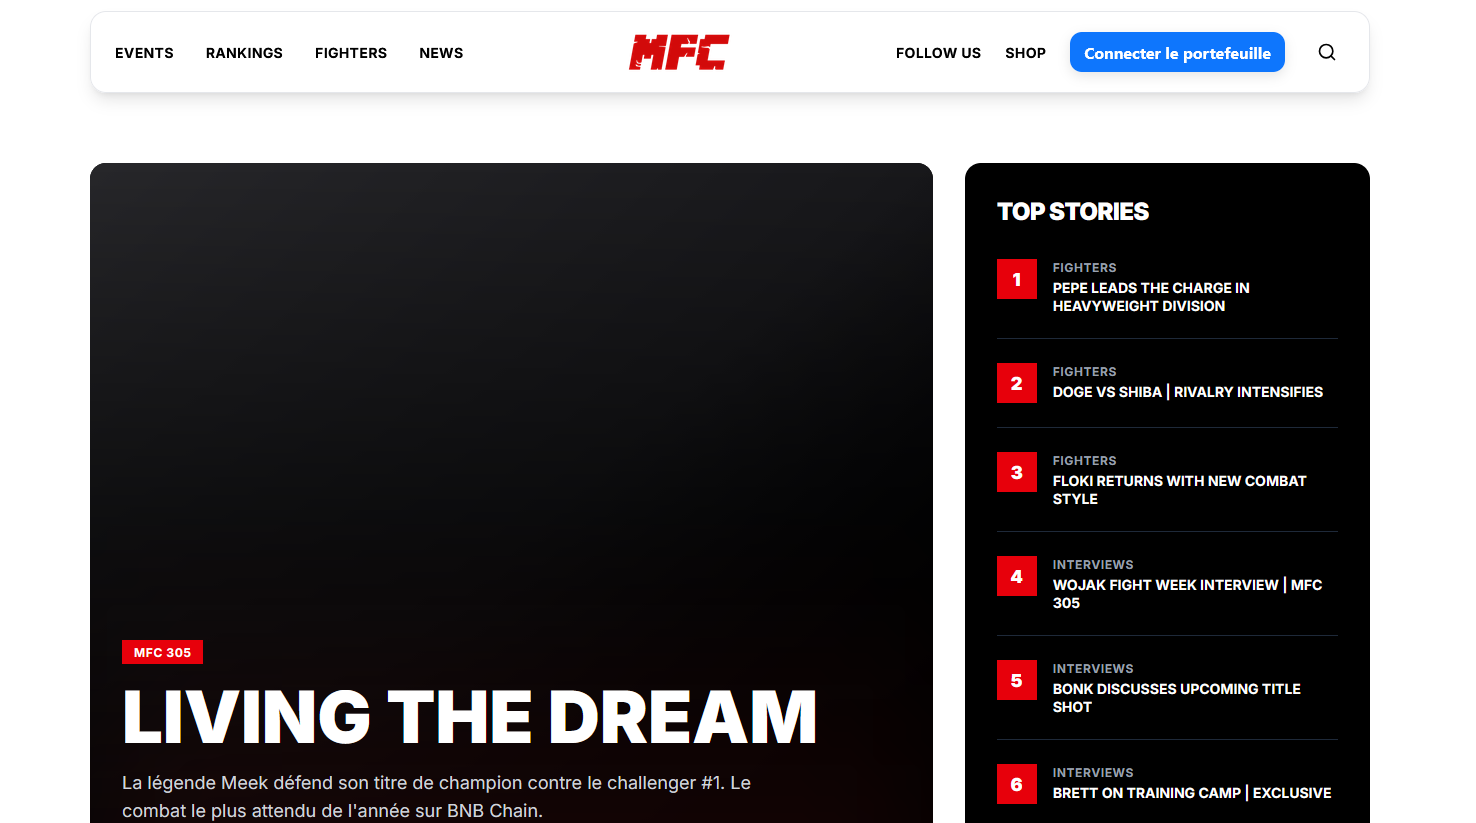Click the red number 1 story badge
Viewport: 1476px width, 823px height.
(1016, 280)
